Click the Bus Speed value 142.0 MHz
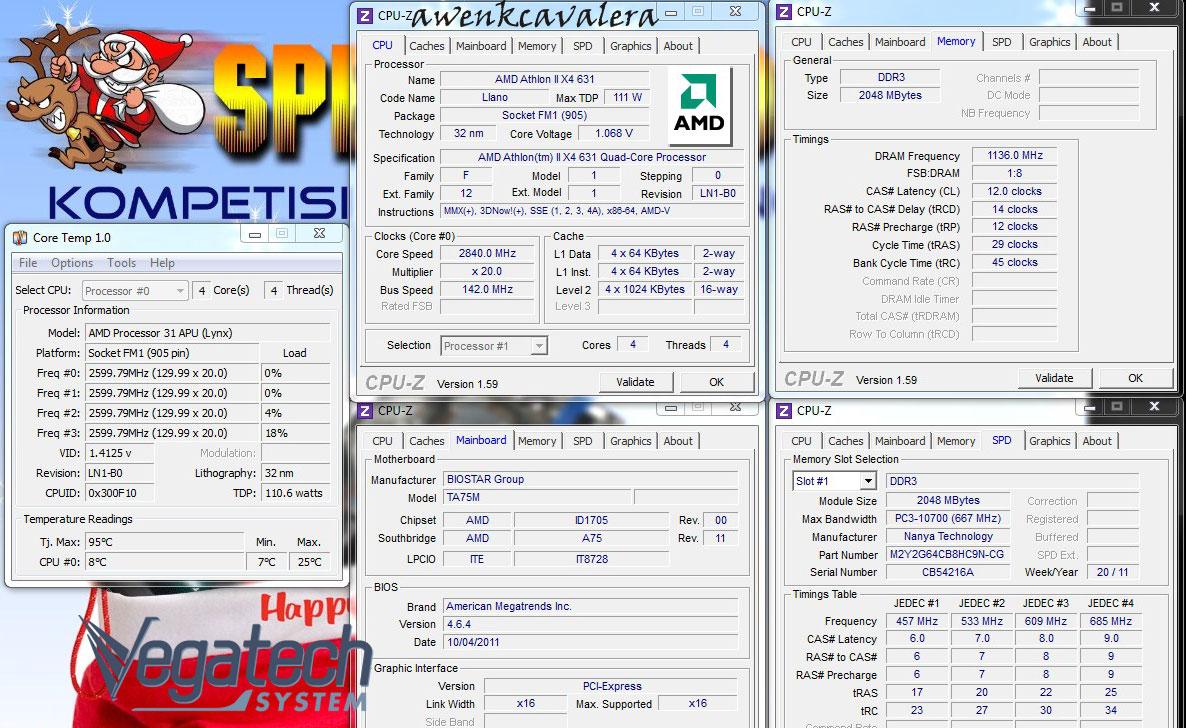The image size is (1186, 728). pos(487,290)
